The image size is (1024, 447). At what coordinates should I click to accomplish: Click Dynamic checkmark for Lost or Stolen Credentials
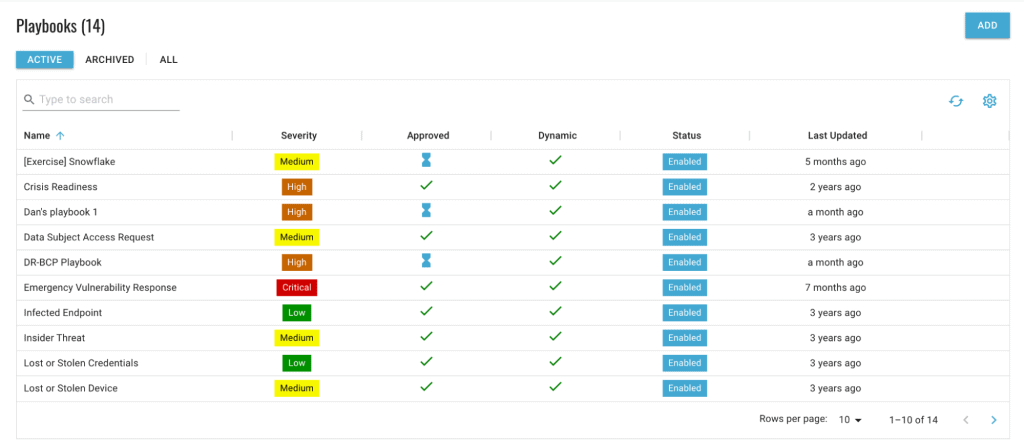pyautogui.click(x=556, y=361)
